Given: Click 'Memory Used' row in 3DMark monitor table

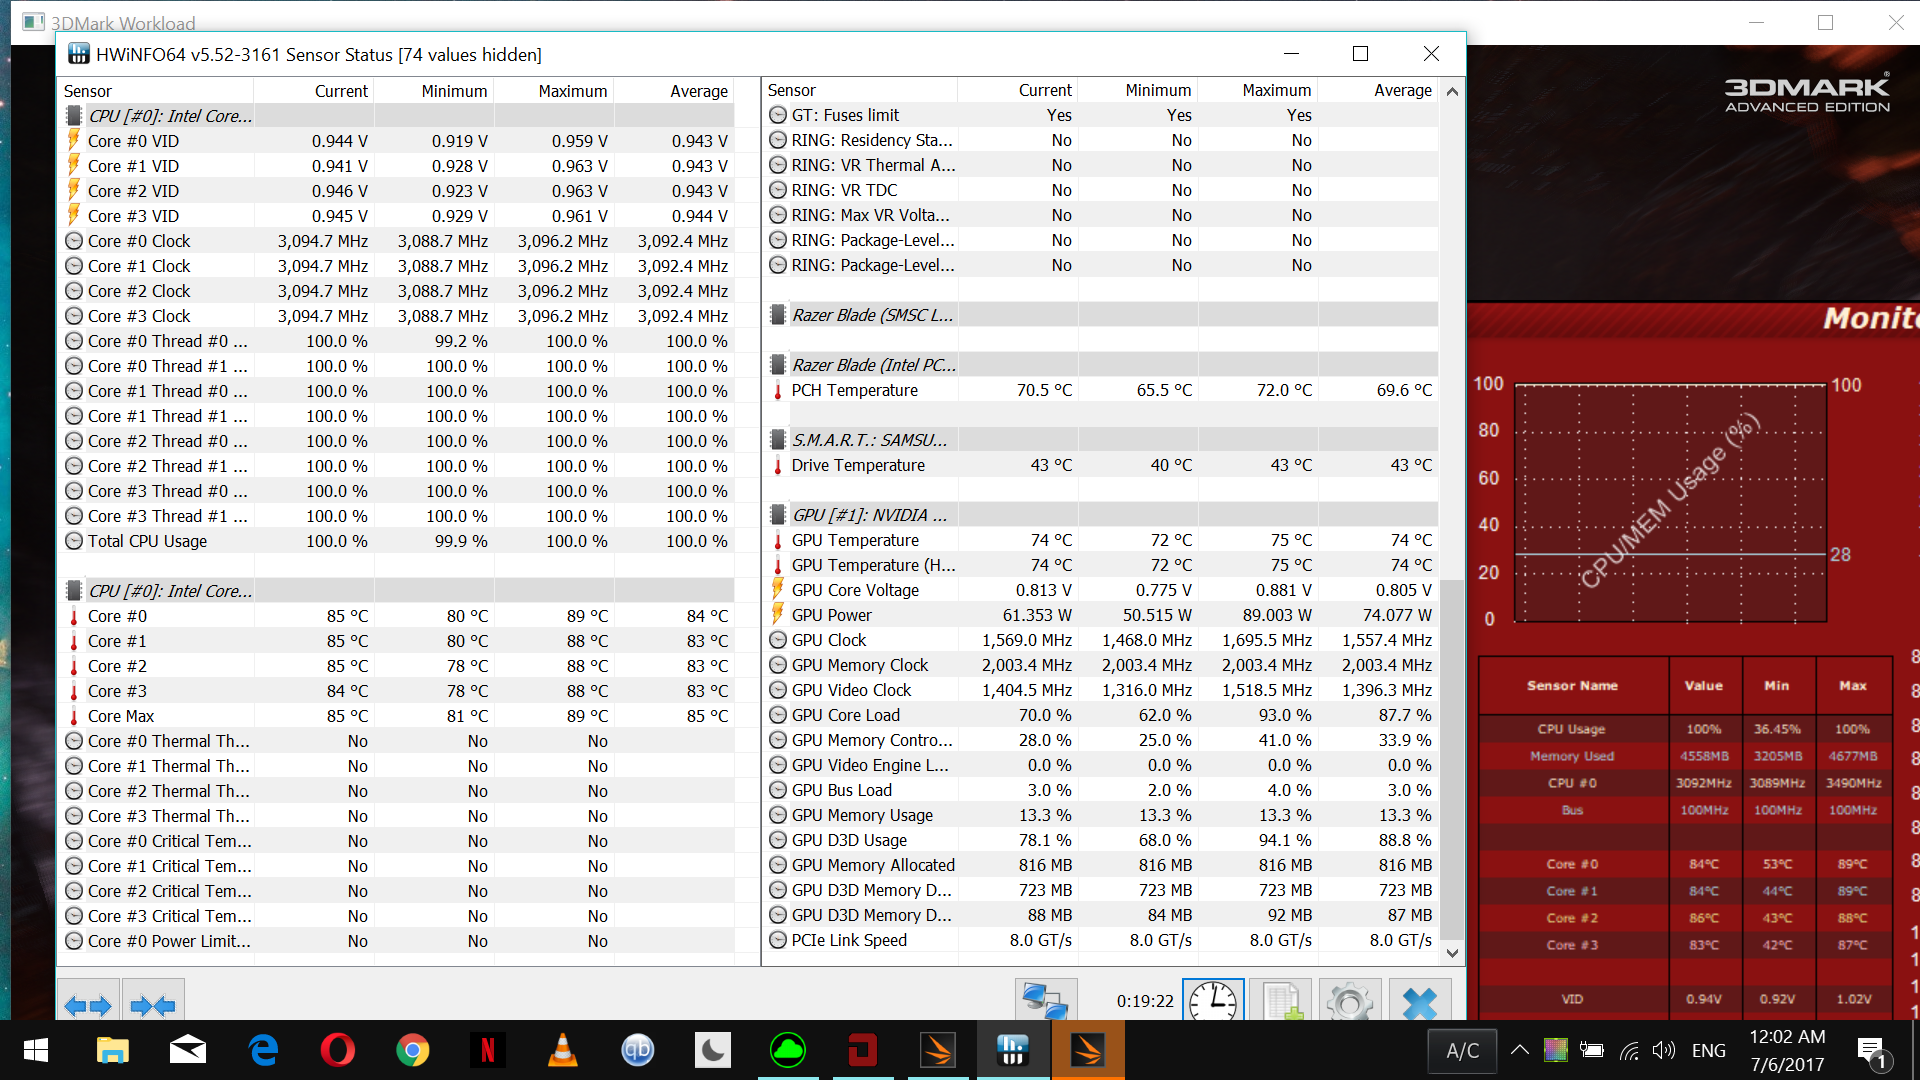Looking at the screenshot, I should click(x=1685, y=756).
